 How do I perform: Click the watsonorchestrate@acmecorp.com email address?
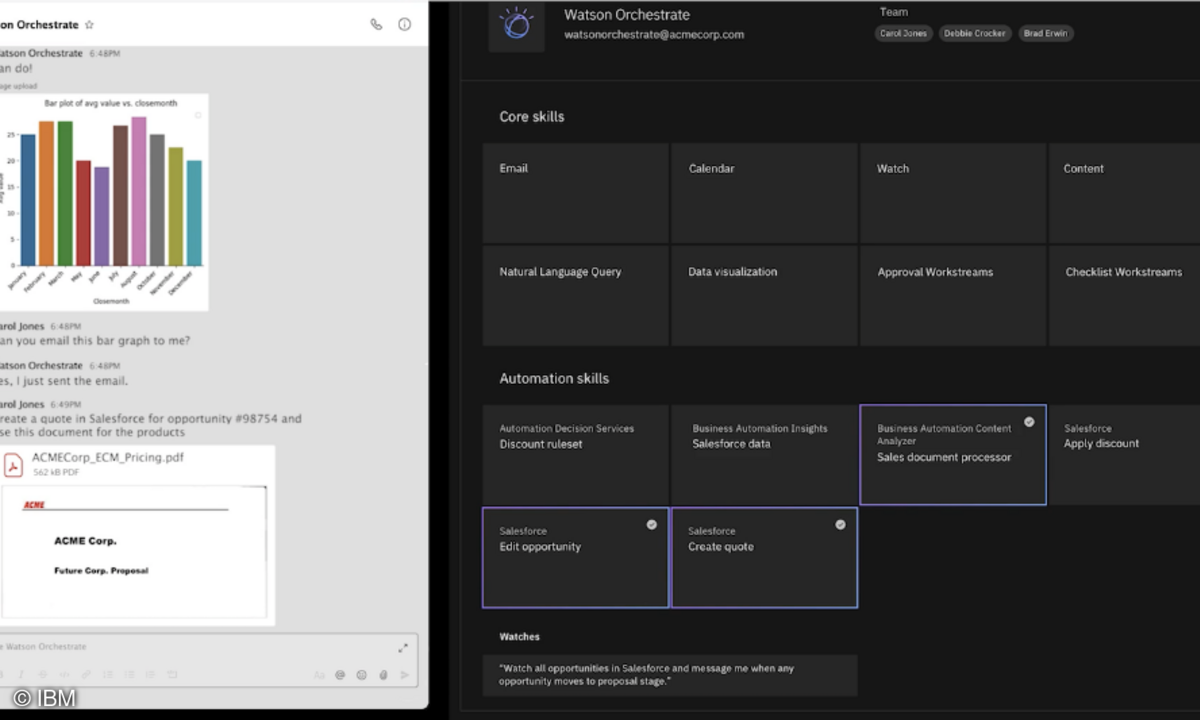654,34
